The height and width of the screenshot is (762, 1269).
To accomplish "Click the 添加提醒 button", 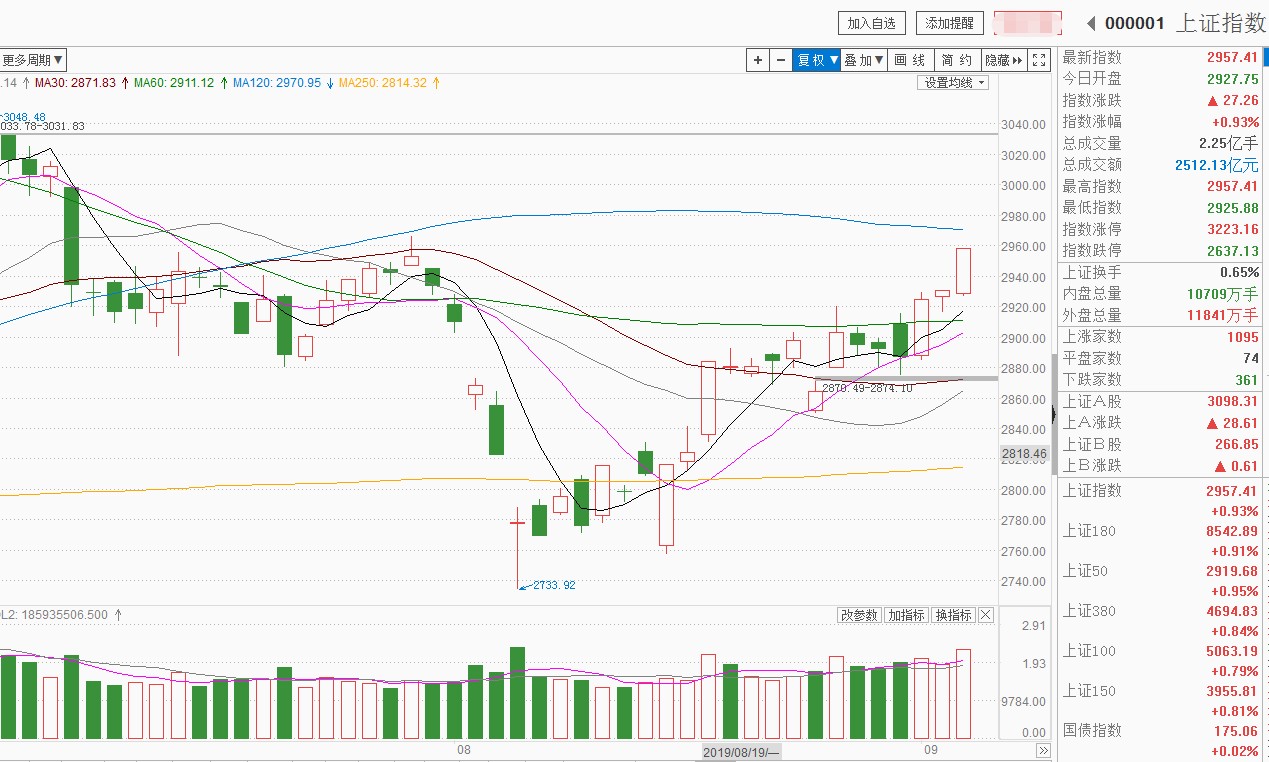I will coord(951,23).
